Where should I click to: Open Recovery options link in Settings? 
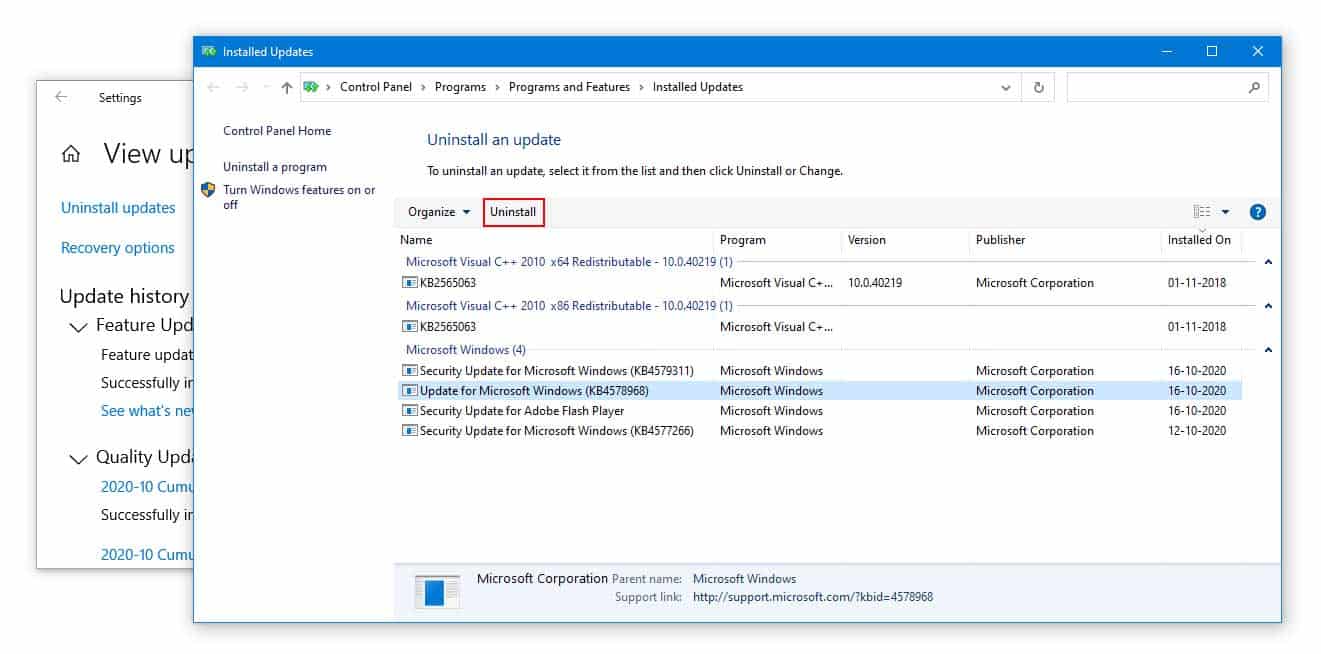pyautogui.click(x=118, y=248)
